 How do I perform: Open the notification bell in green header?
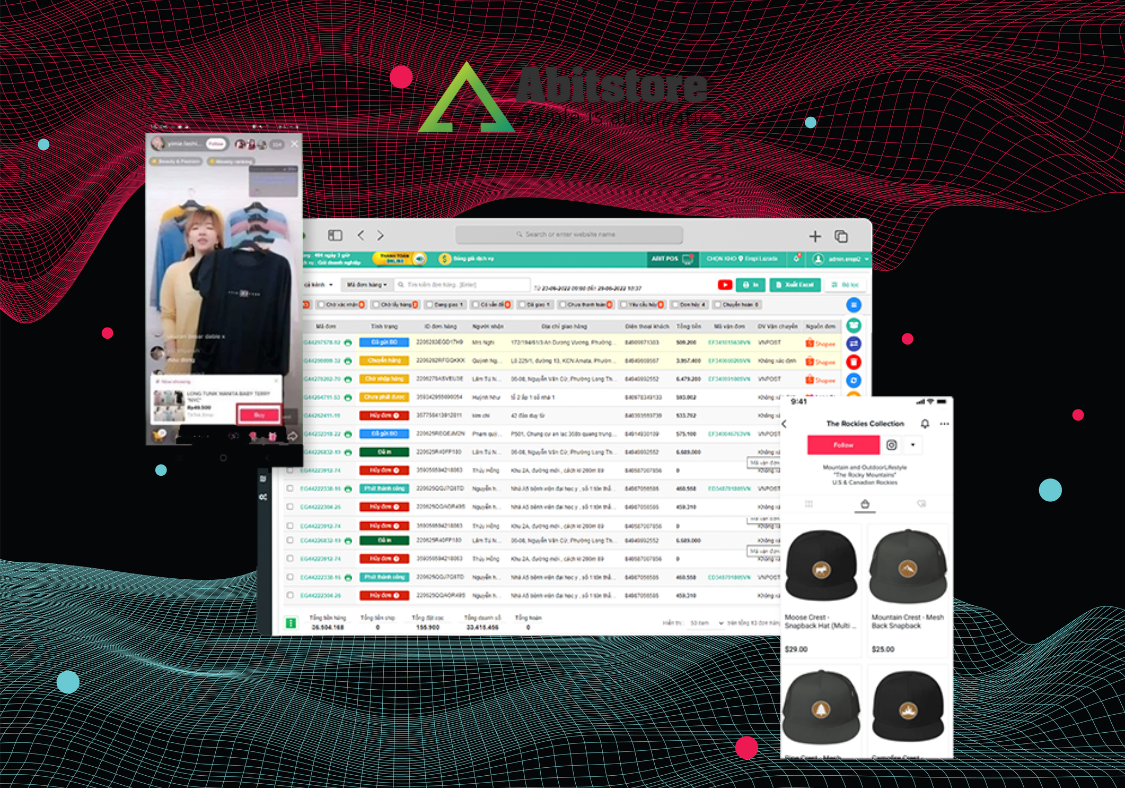(x=796, y=258)
